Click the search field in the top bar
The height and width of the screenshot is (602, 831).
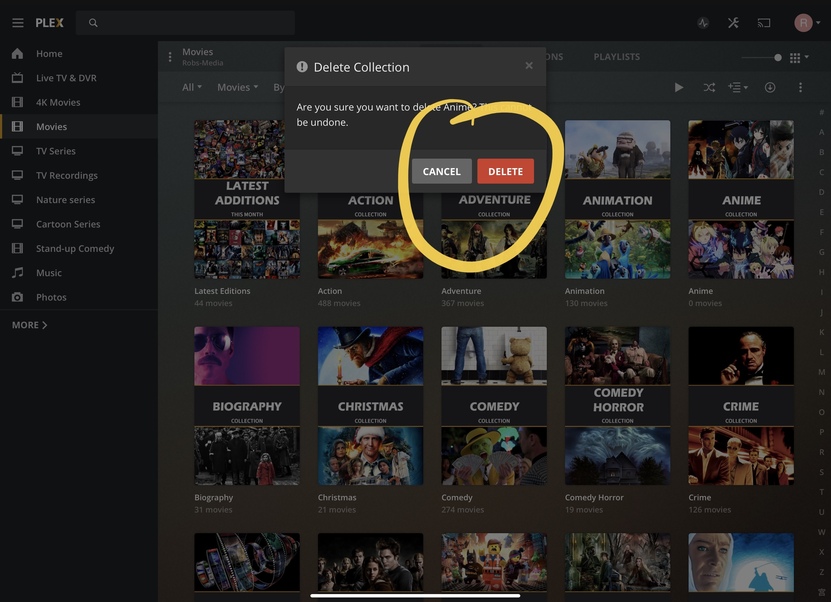(185, 23)
